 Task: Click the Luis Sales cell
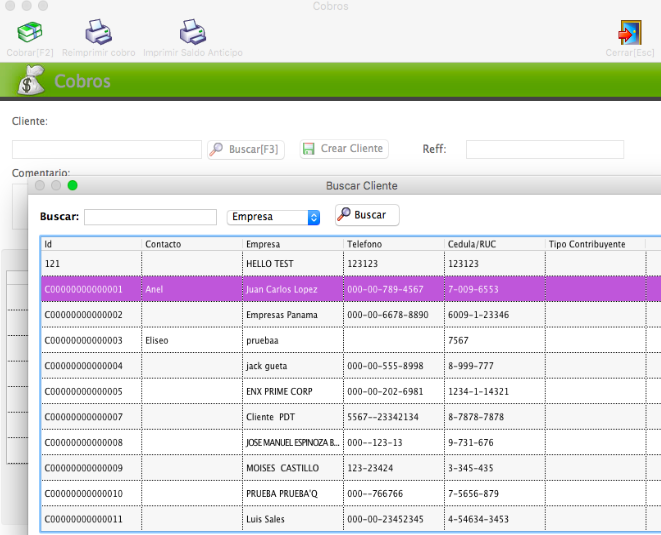tap(293, 519)
